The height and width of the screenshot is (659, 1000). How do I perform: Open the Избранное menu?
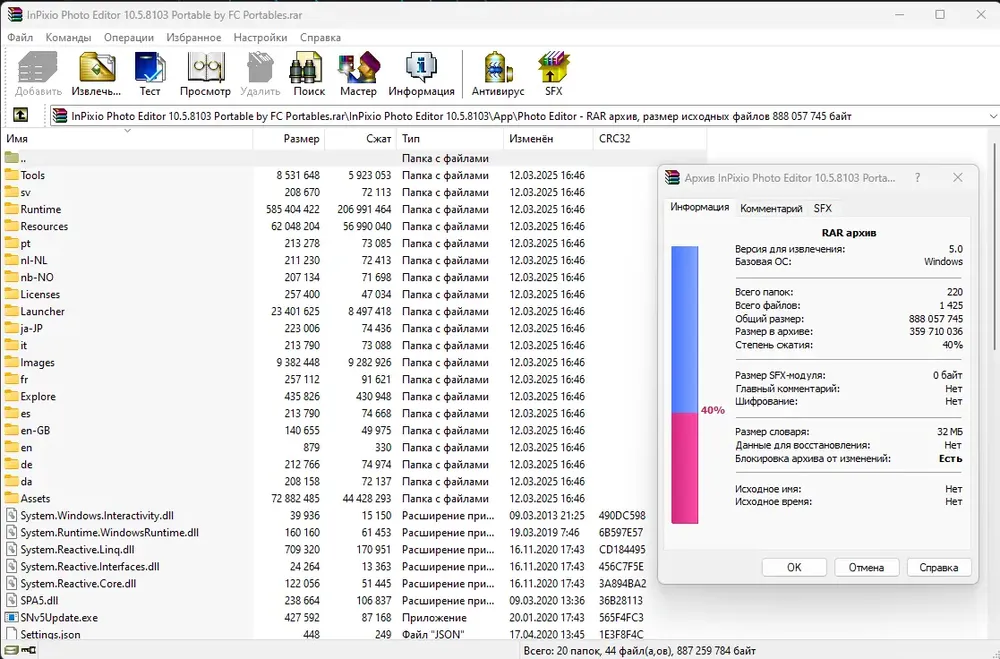tap(194, 38)
